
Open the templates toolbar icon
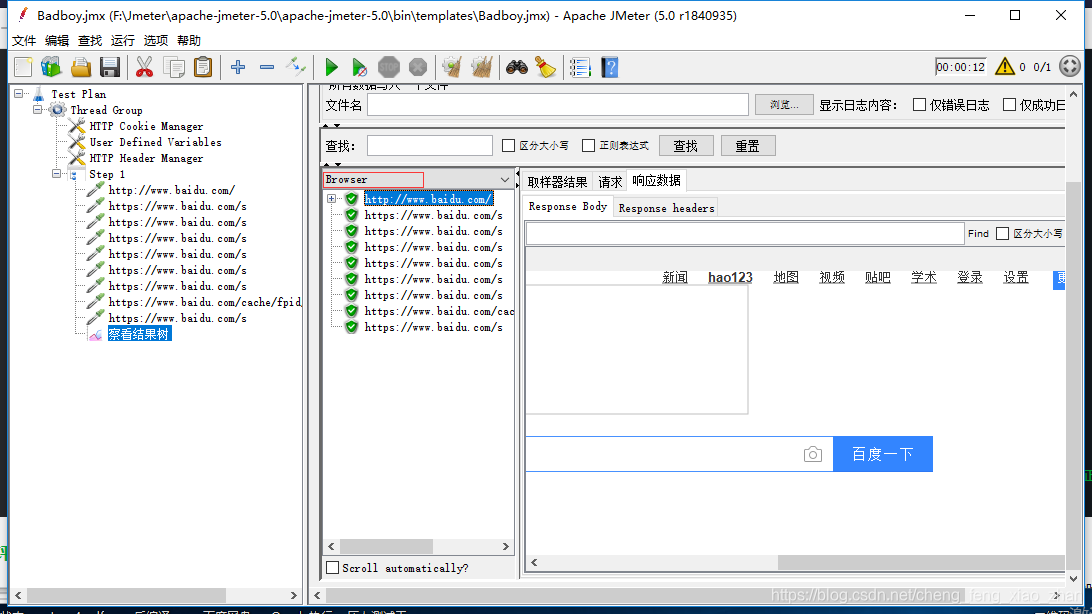pos(51,68)
